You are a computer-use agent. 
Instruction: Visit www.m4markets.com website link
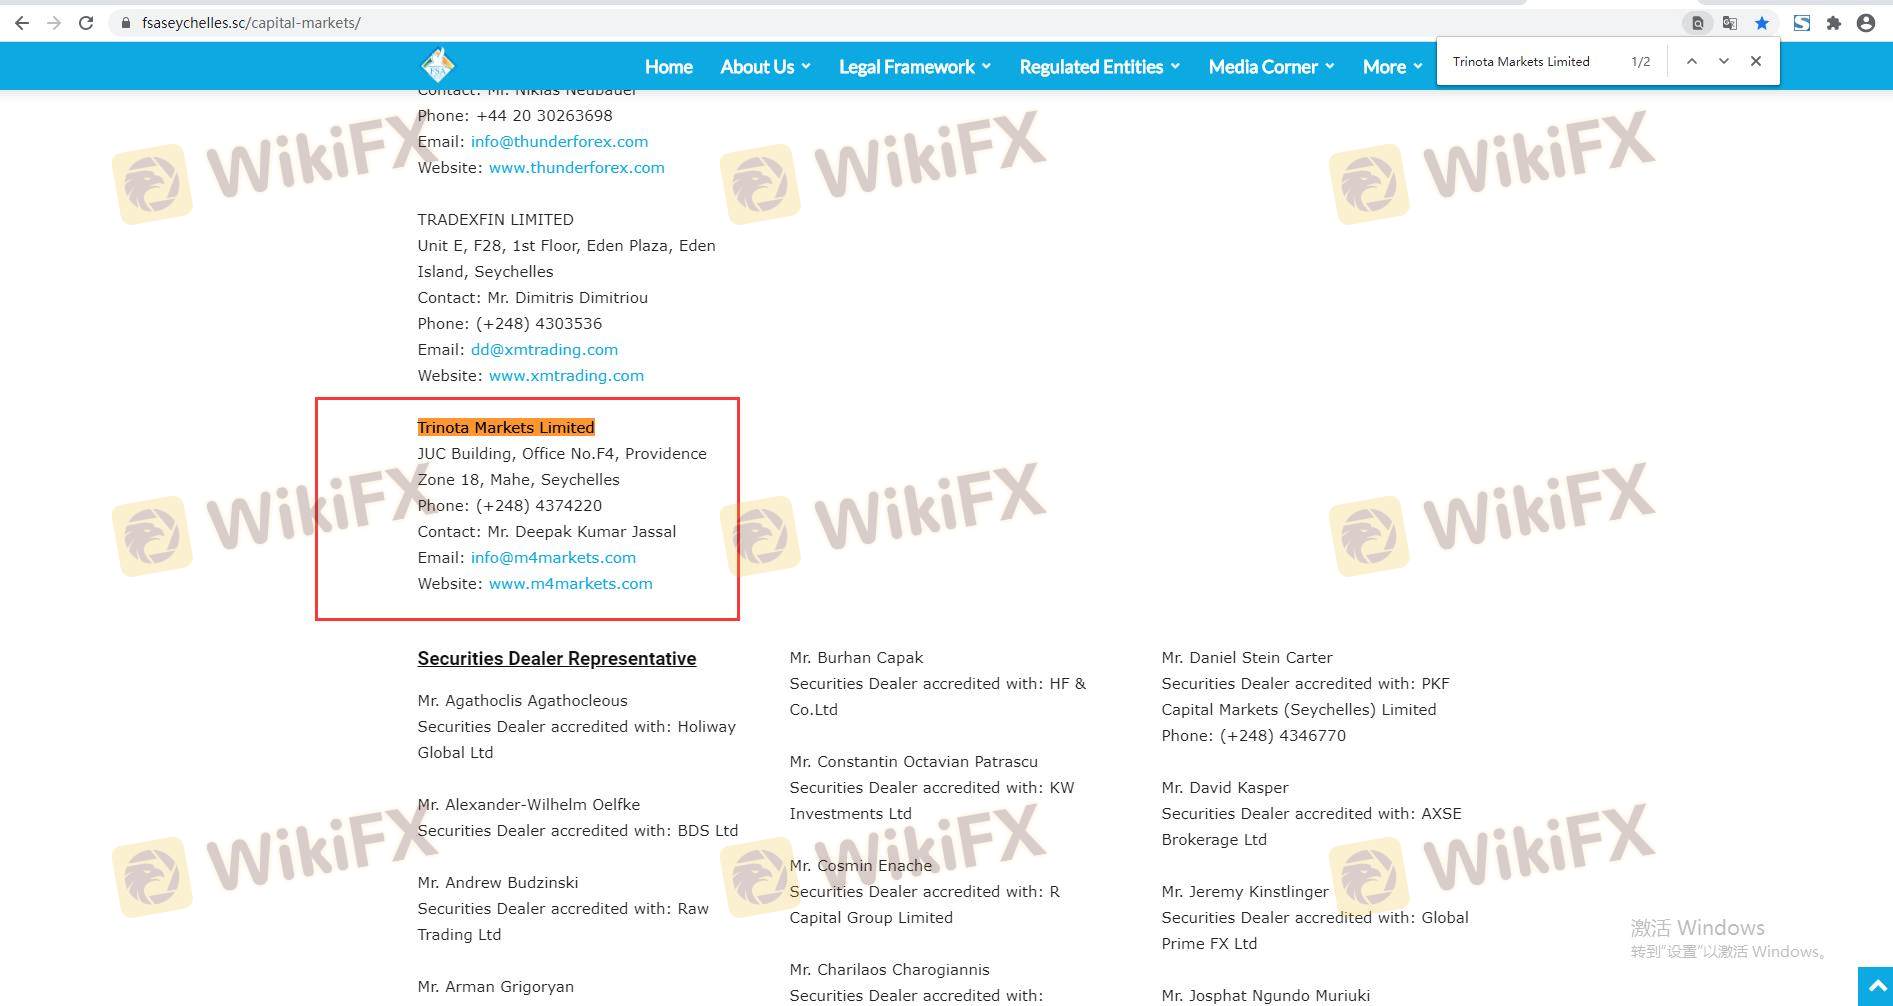coord(570,584)
